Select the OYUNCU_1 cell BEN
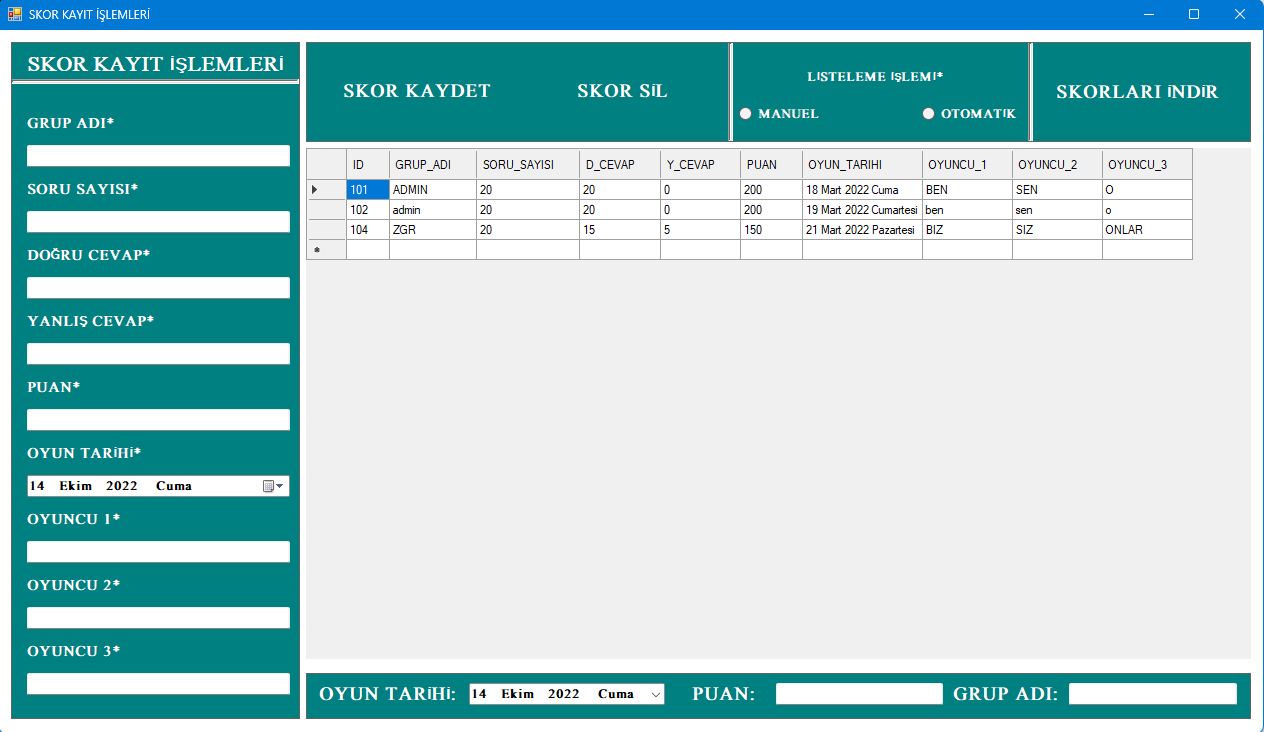This screenshot has width=1264, height=732. 967,190
